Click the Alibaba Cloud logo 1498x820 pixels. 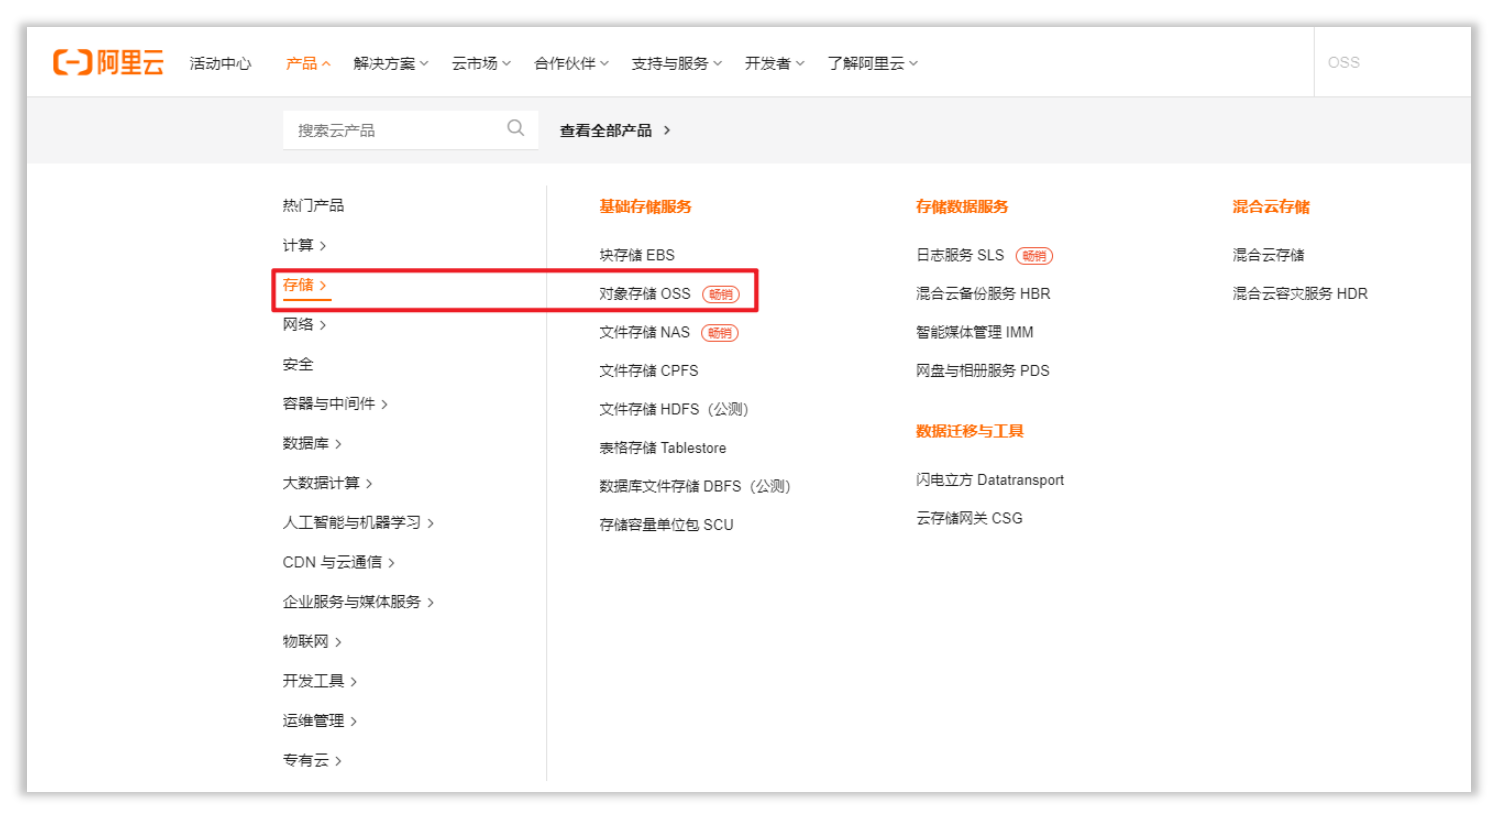[x=108, y=62]
